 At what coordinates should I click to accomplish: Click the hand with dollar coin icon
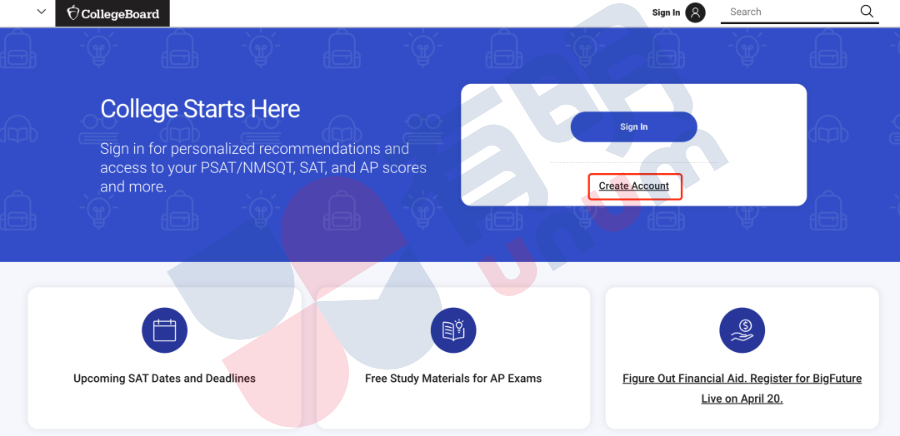[742, 330]
